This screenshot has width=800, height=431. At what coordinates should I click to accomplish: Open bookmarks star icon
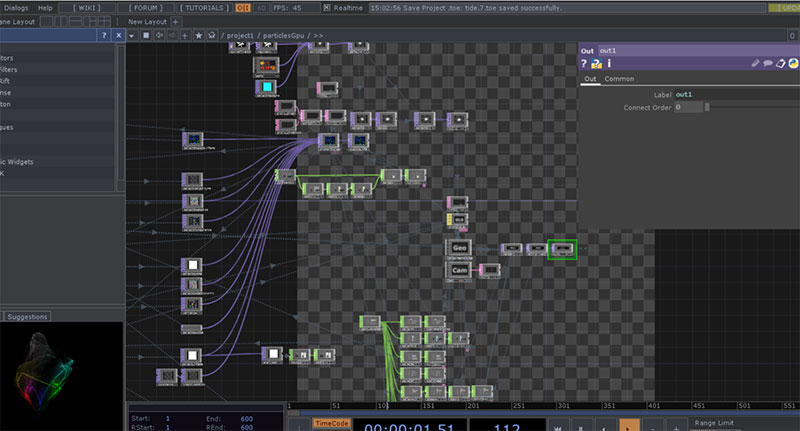click(198, 35)
